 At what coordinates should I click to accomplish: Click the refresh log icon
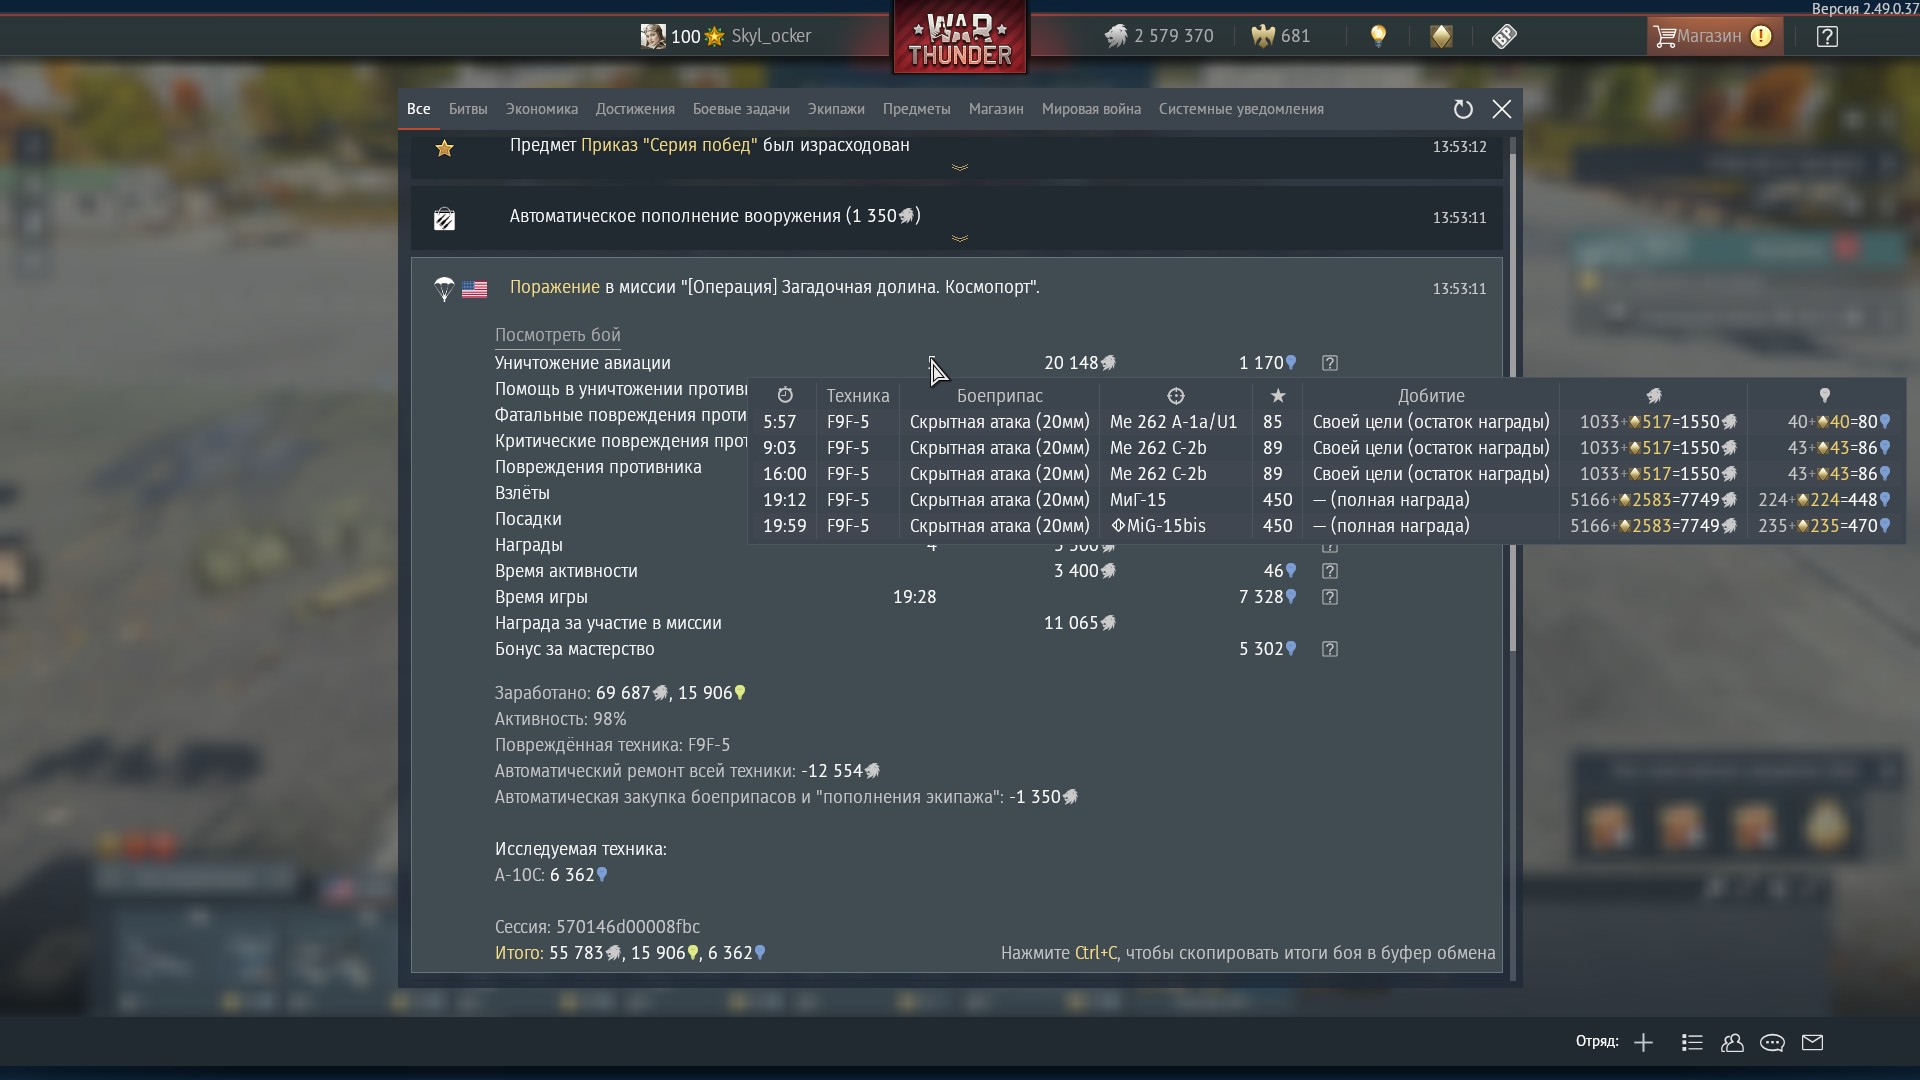pos(1463,109)
